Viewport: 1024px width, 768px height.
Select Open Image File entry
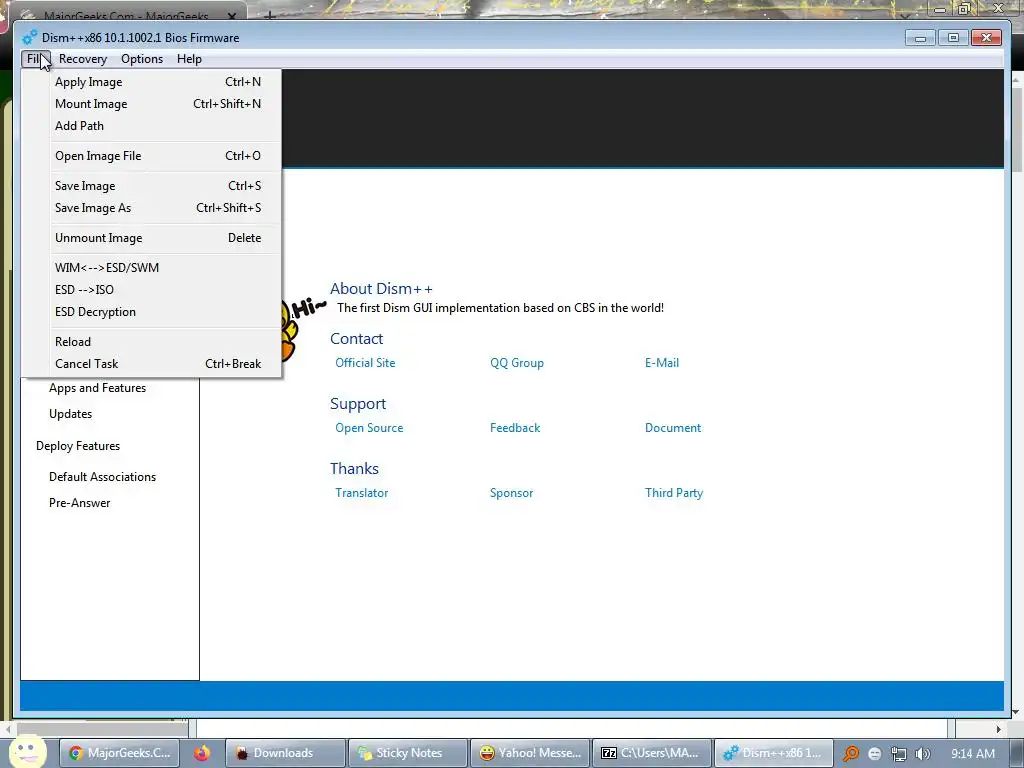pos(152,155)
